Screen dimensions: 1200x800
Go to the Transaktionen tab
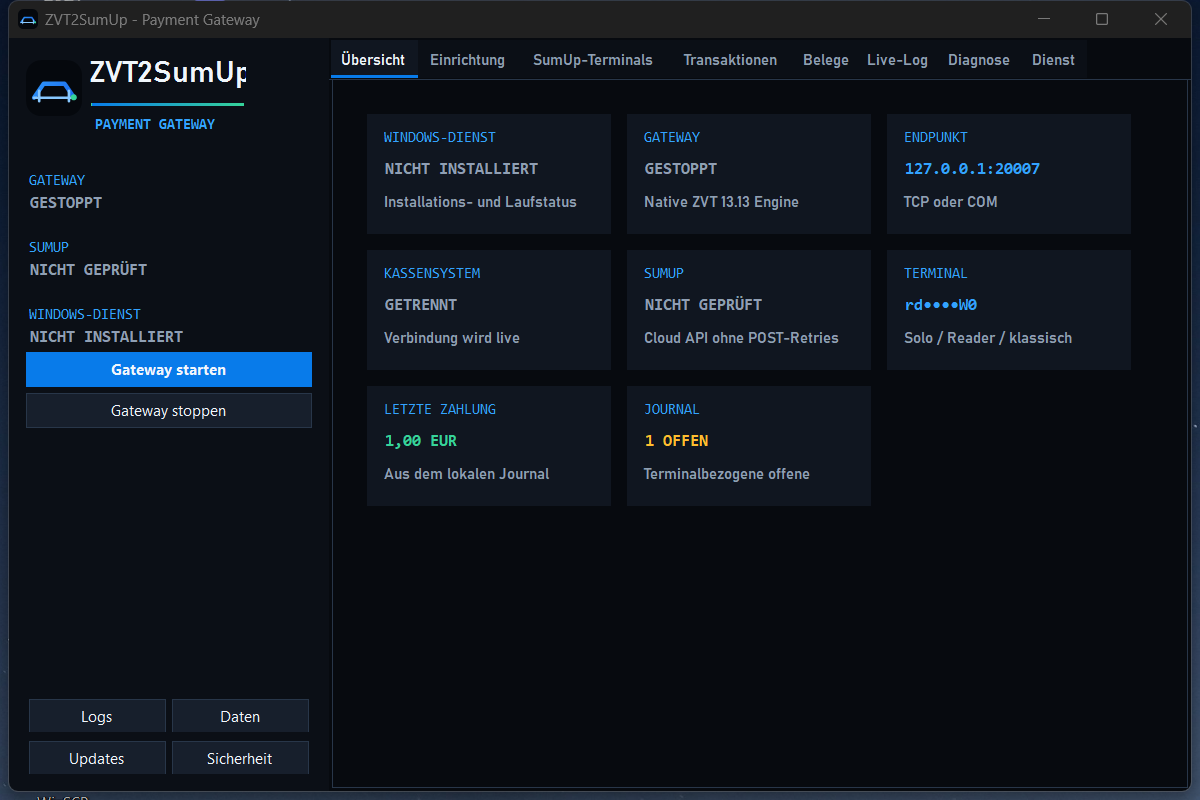pyautogui.click(x=730, y=60)
